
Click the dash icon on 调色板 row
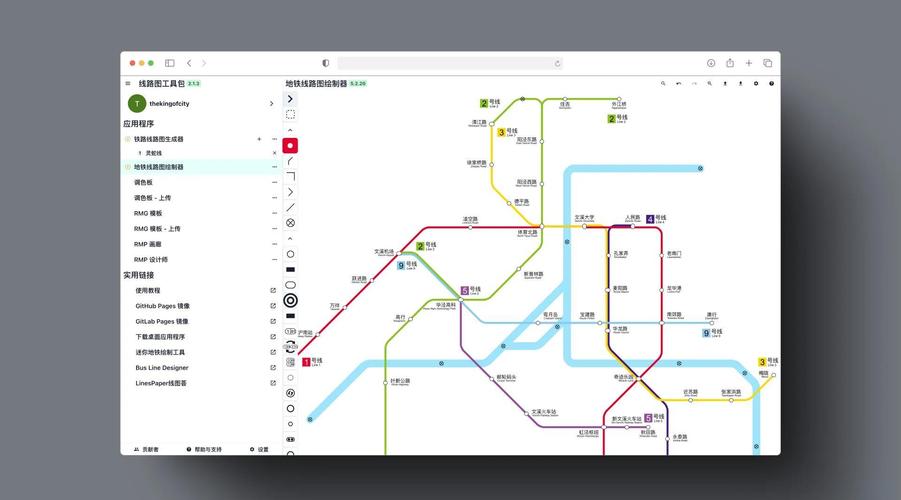(x=274, y=182)
